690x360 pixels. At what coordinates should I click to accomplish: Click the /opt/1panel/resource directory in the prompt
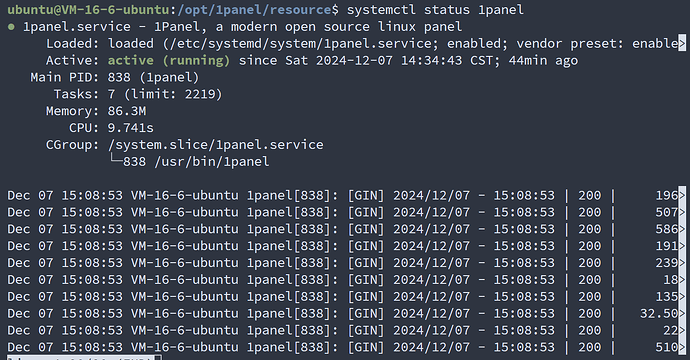click(255, 10)
